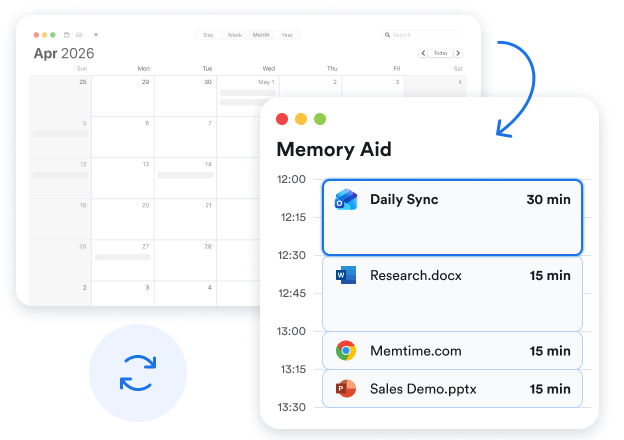
Task: Open the Research.docx entry
Action: pos(452,294)
